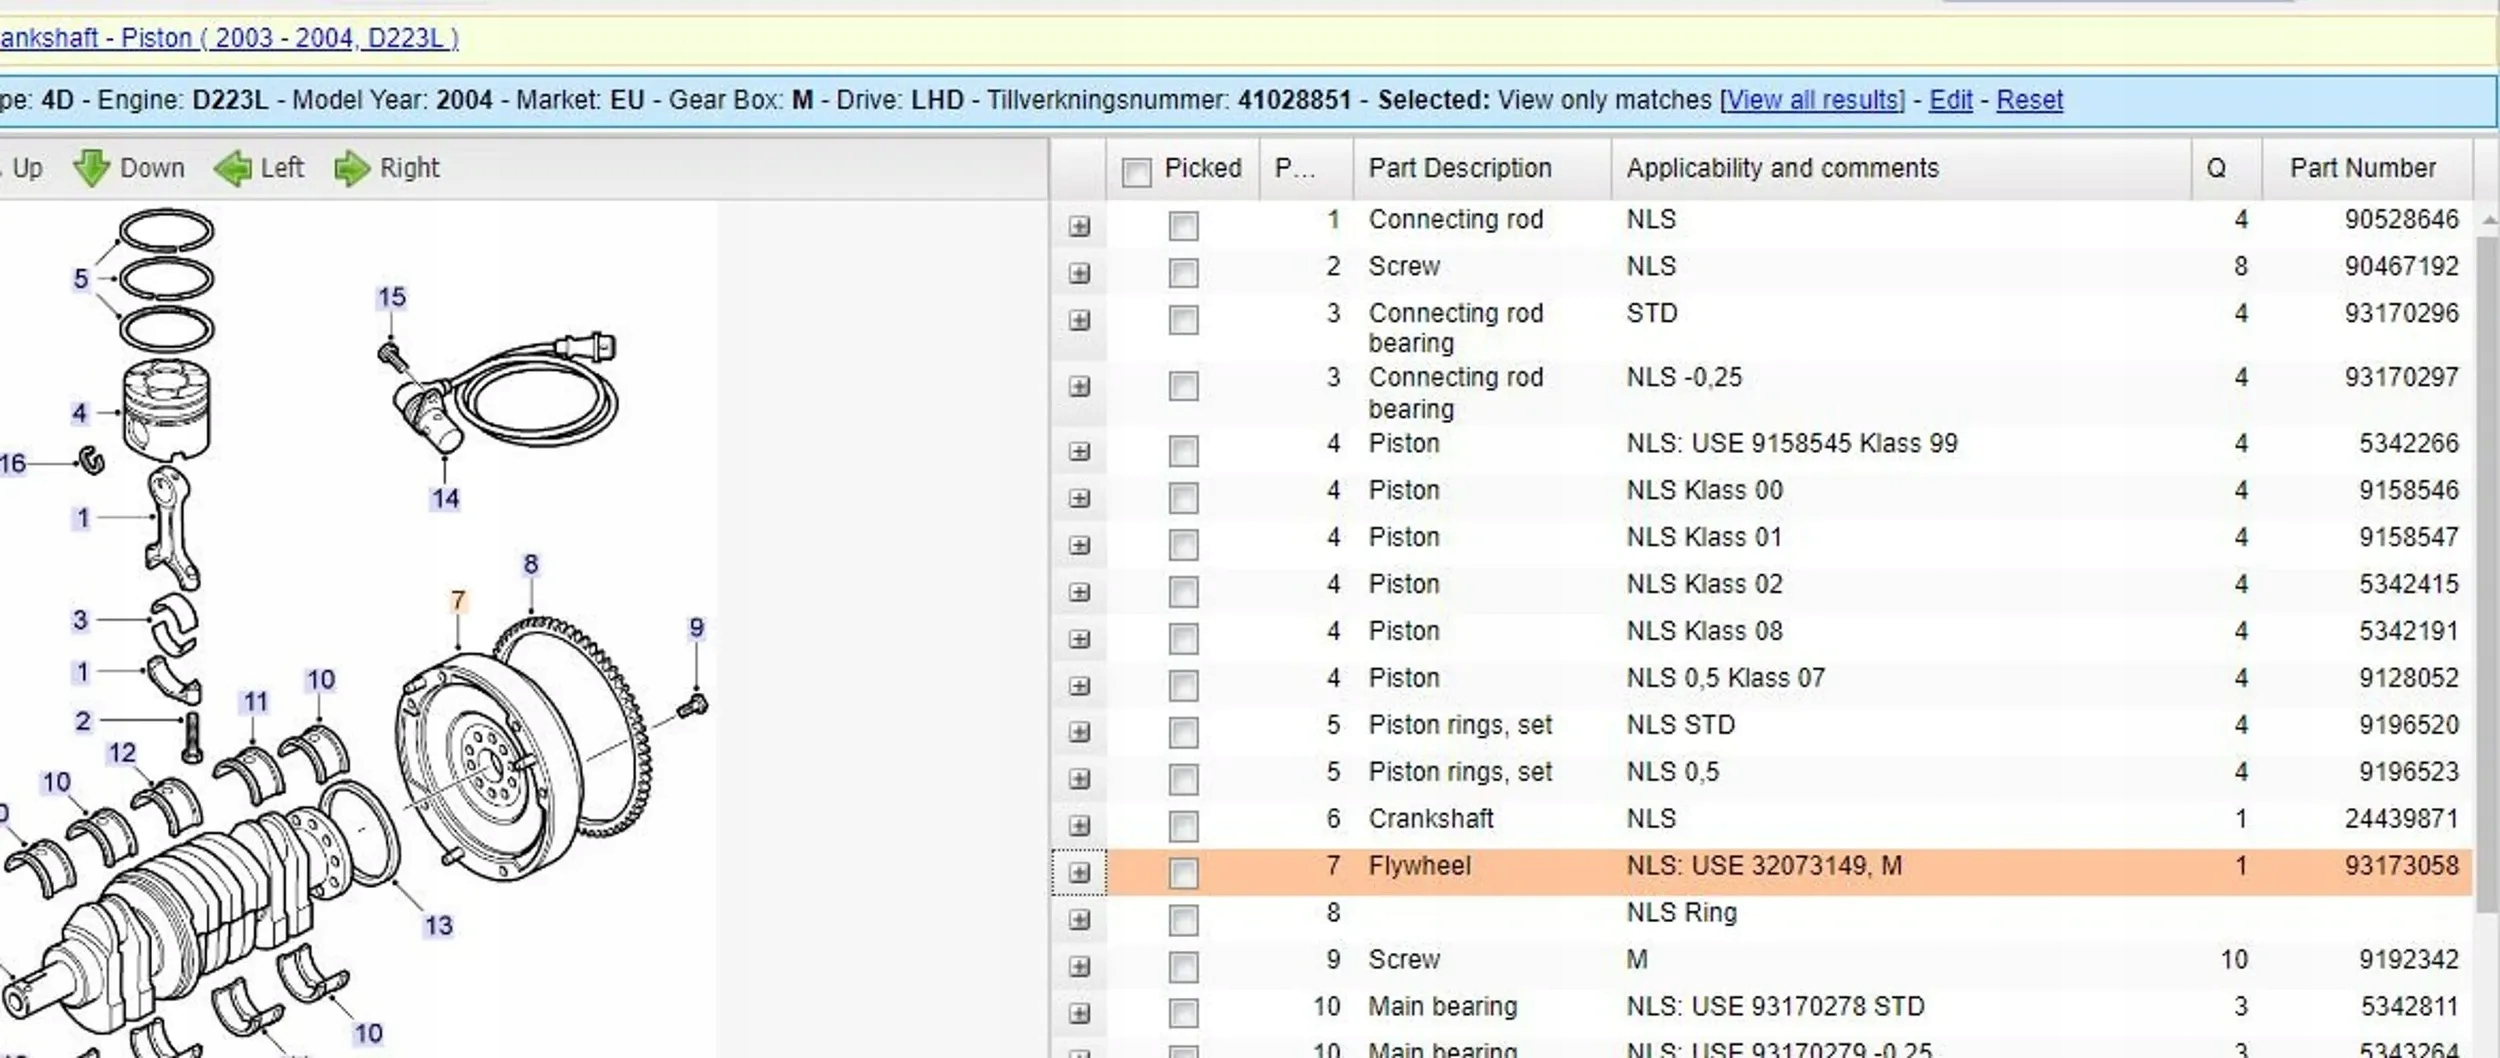Check the Picked box for Piston 9158546
The image size is (2500, 1058).
coord(1183,497)
